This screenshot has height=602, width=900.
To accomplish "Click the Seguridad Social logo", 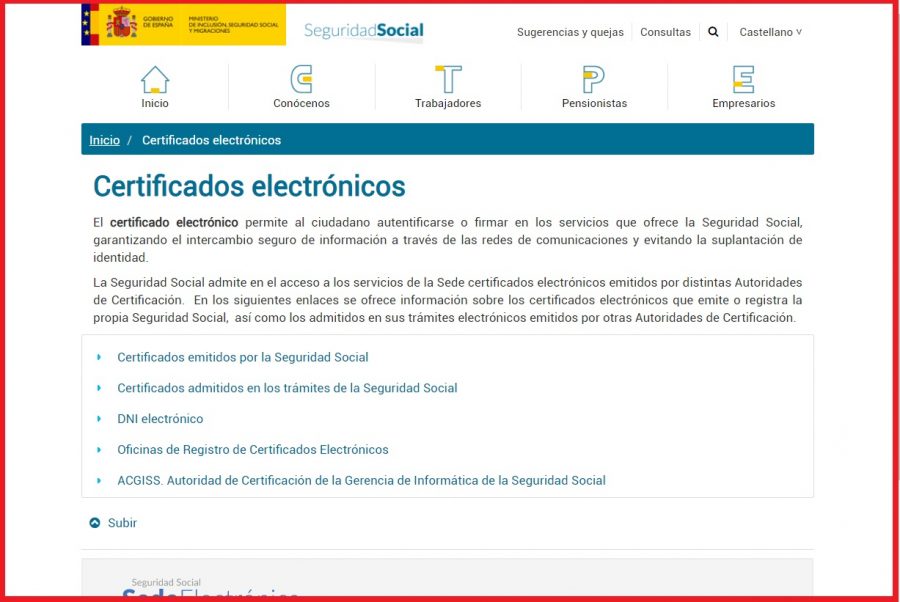I will [x=363, y=31].
